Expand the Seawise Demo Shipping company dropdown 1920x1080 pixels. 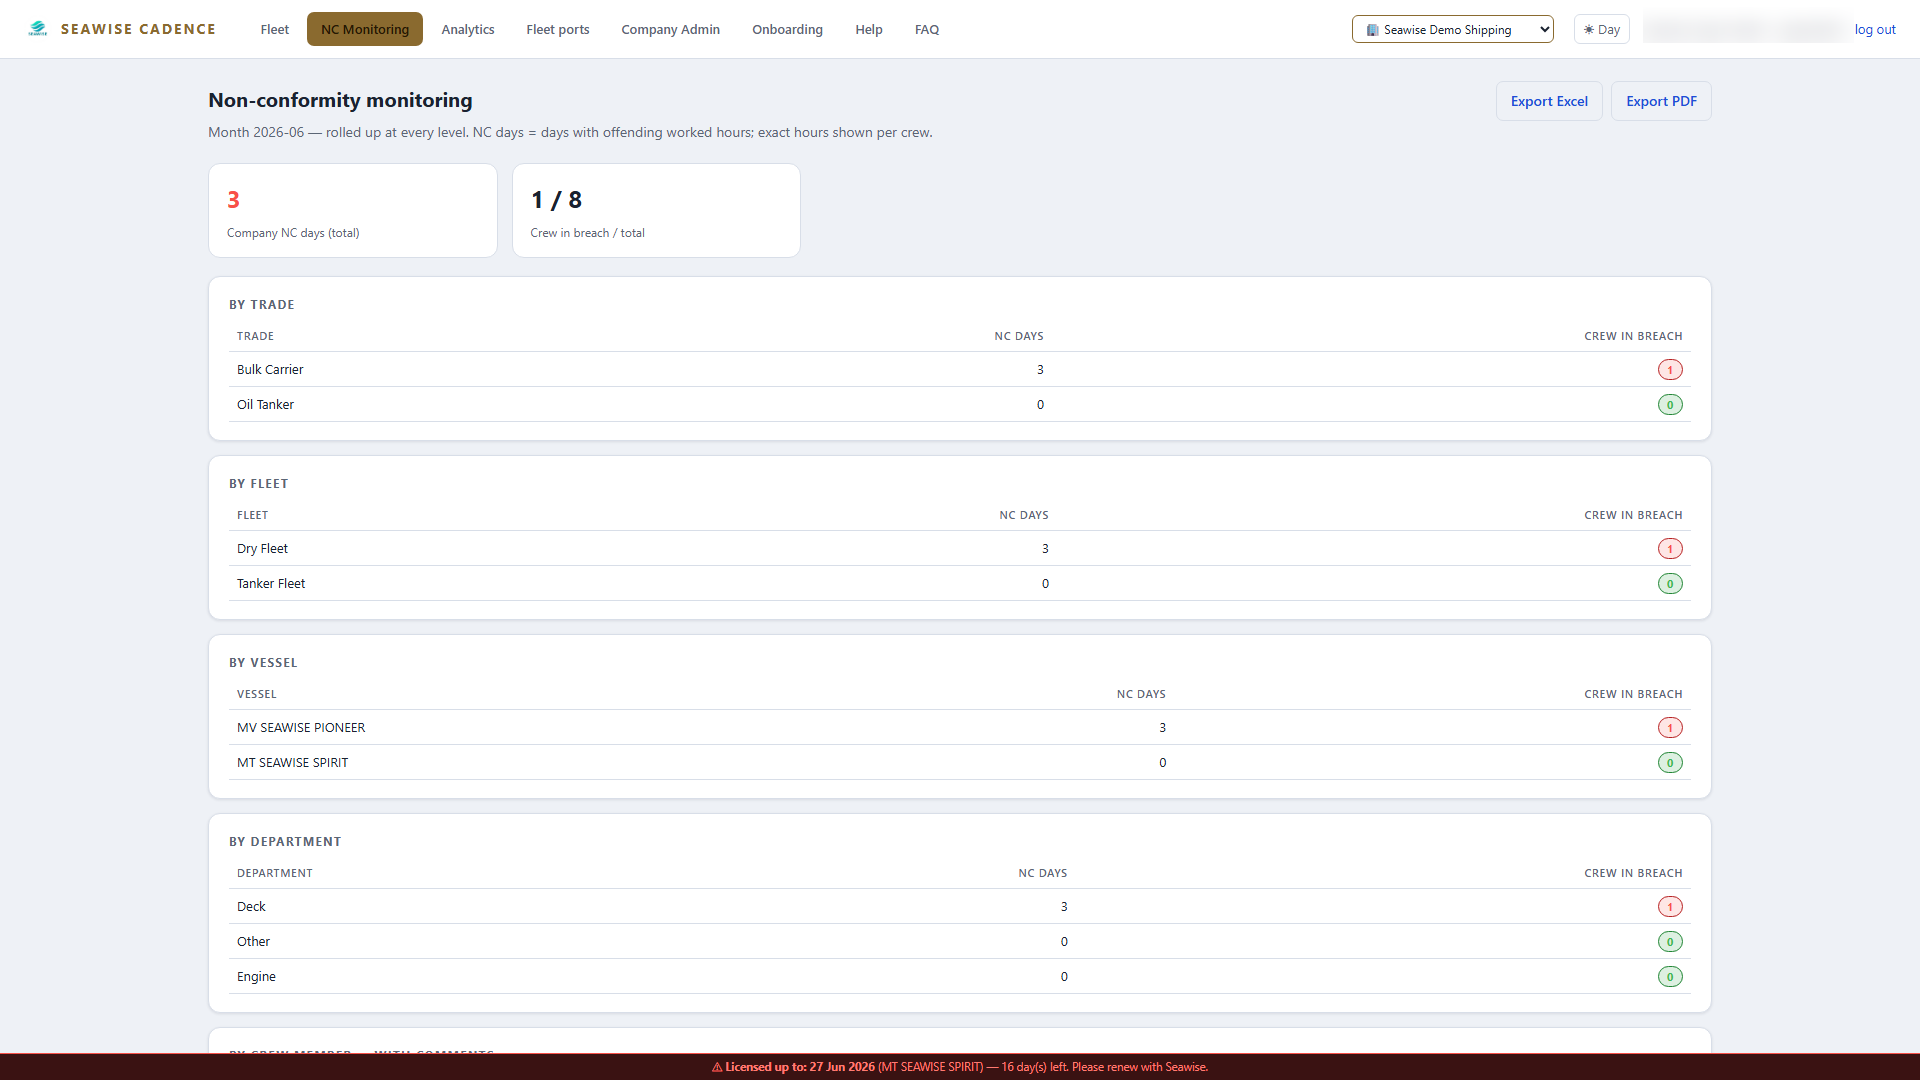tap(1452, 29)
